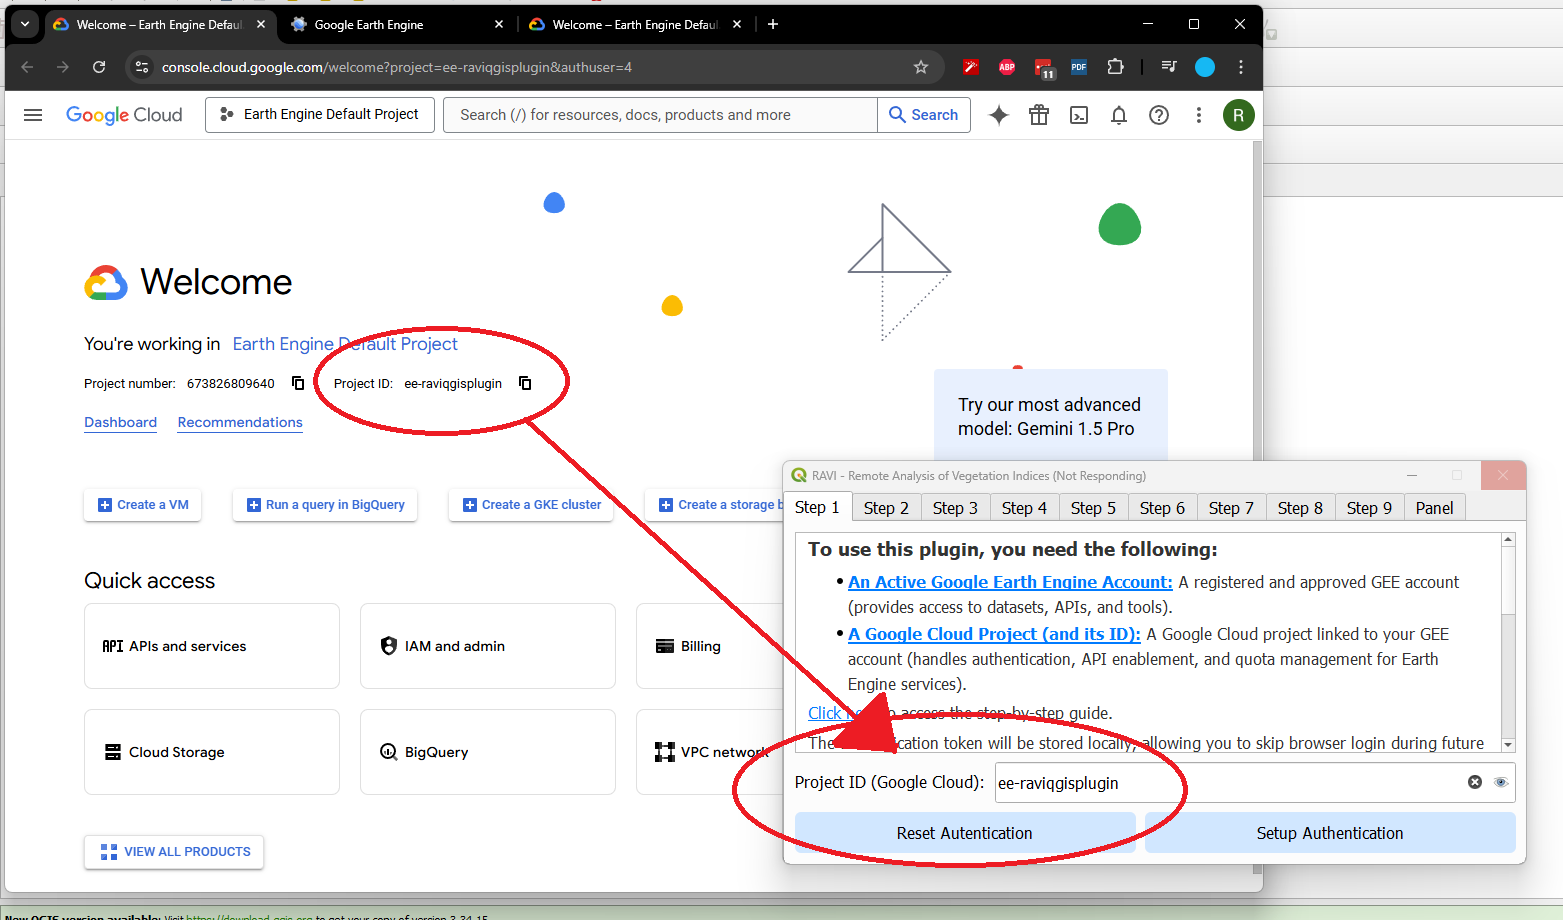
Task: Open the gift offers icon
Action: click(1038, 115)
